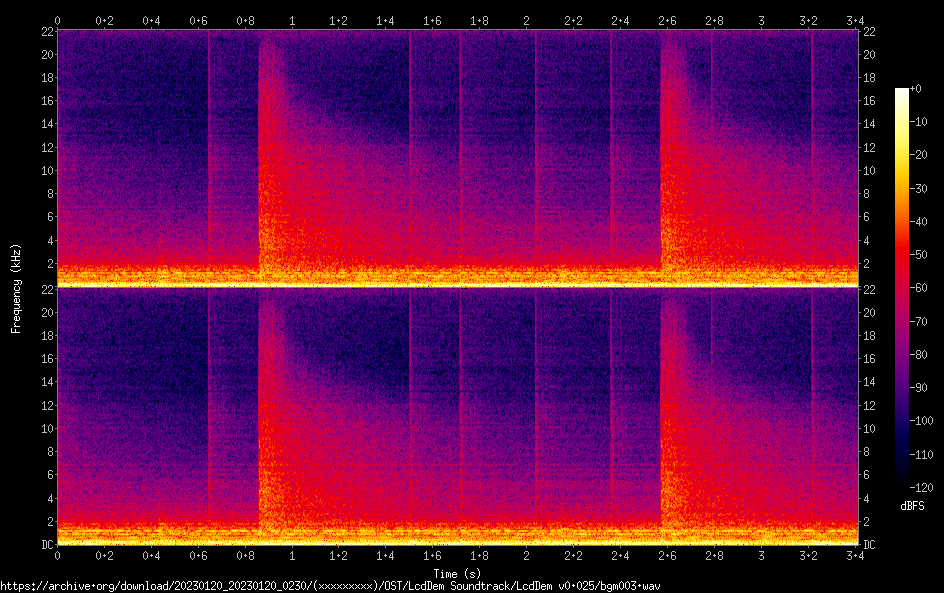Click the "10" kHz label on upper-left frequency axis
This screenshot has height=593, width=944.
pos(45,170)
